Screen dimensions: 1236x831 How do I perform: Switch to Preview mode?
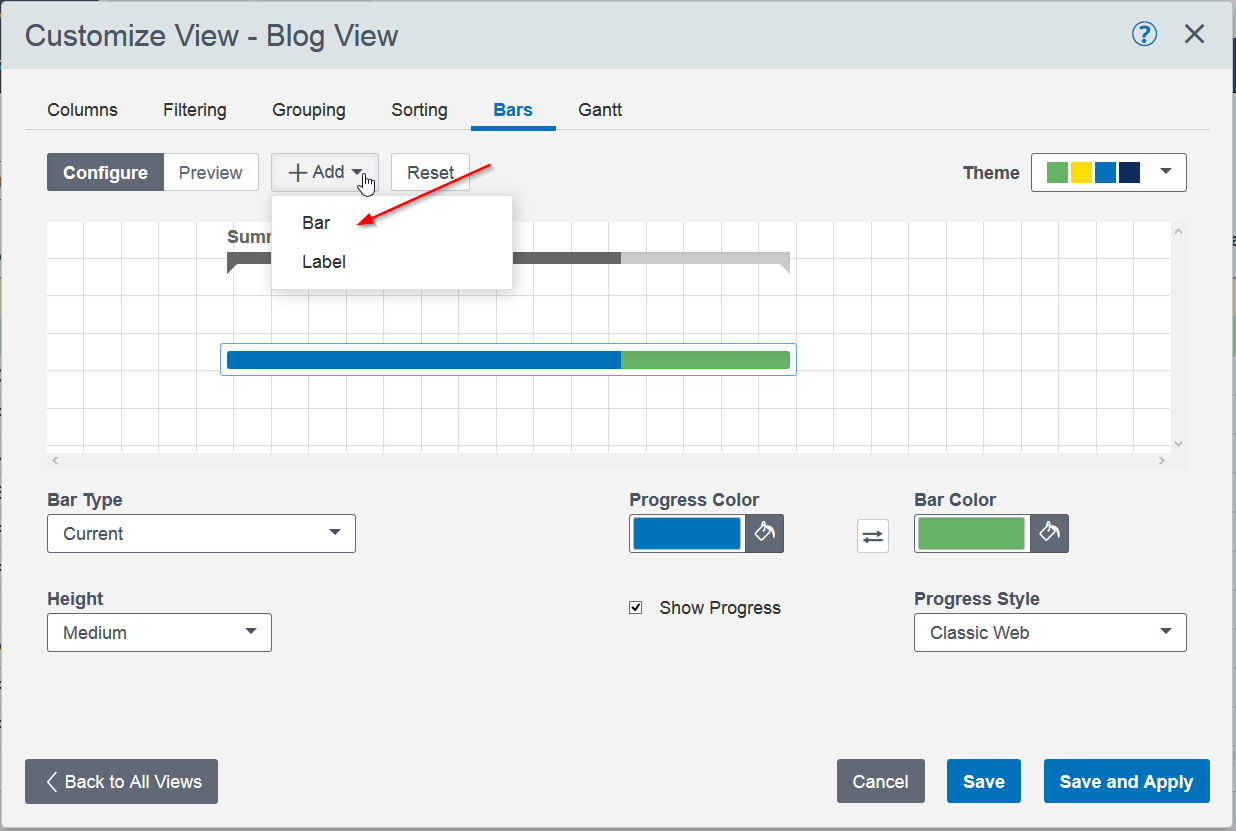click(210, 172)
